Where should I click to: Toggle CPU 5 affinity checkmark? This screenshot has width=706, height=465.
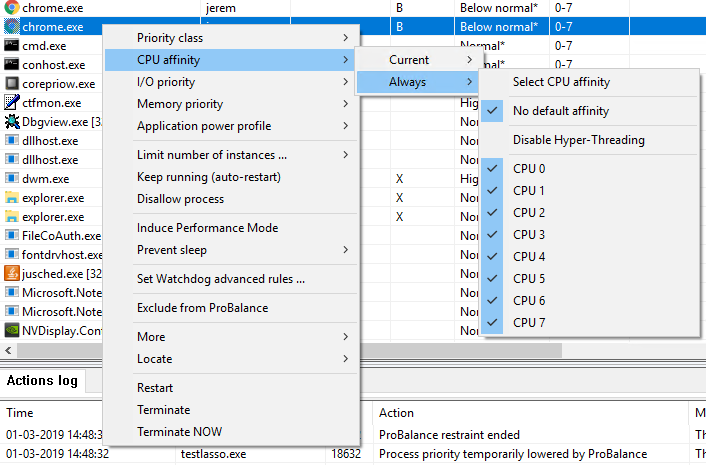pyautogui.click(x=492, y=278)
